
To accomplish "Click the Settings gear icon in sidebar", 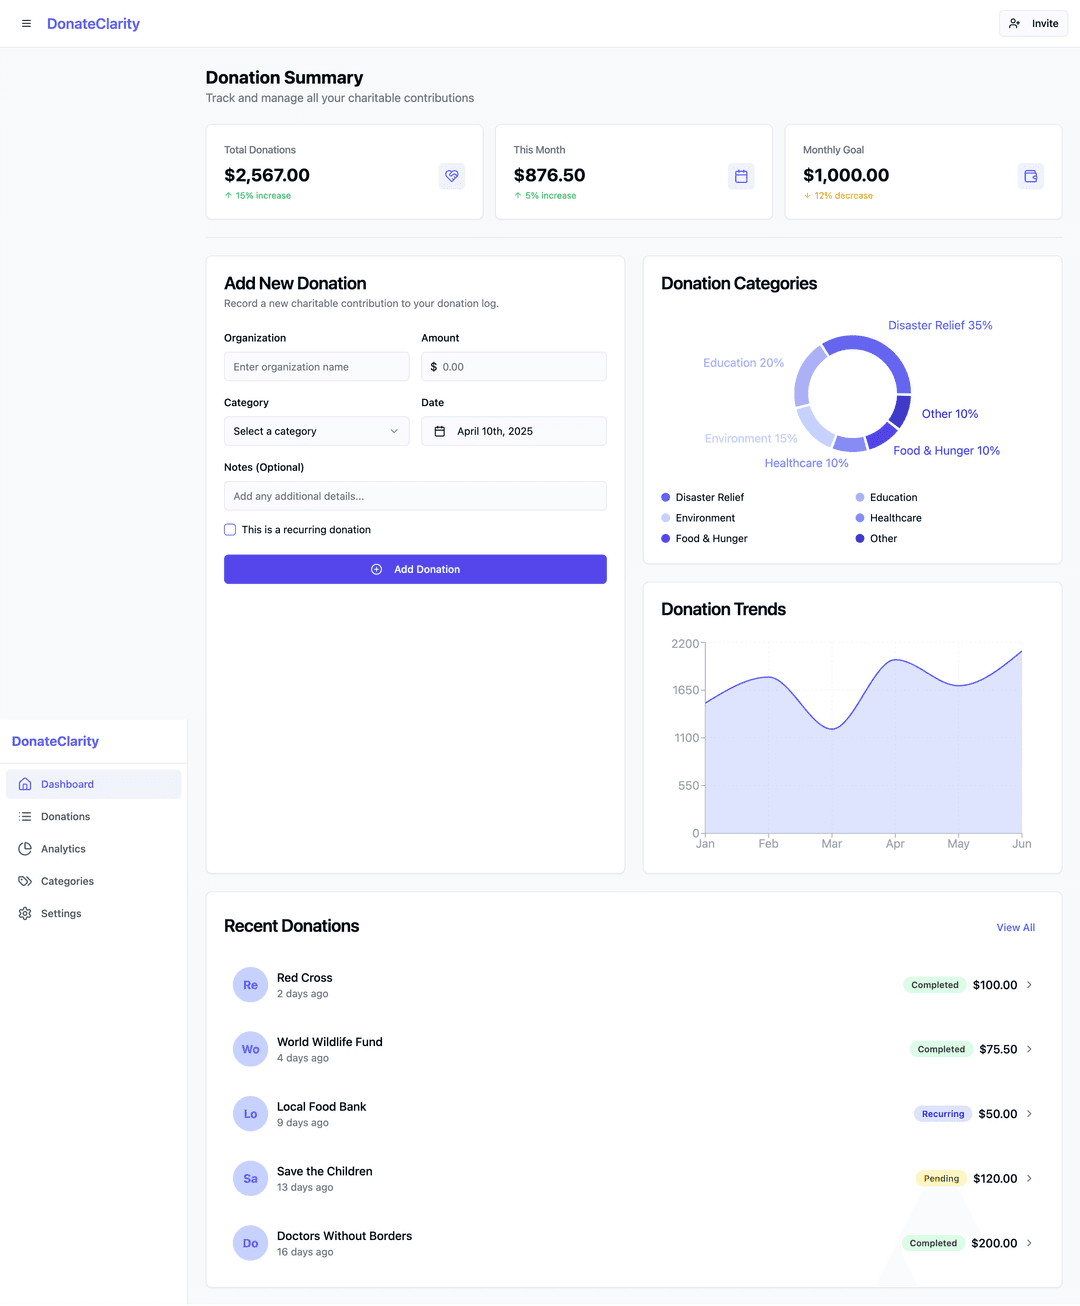I will (x=25, y=914).
